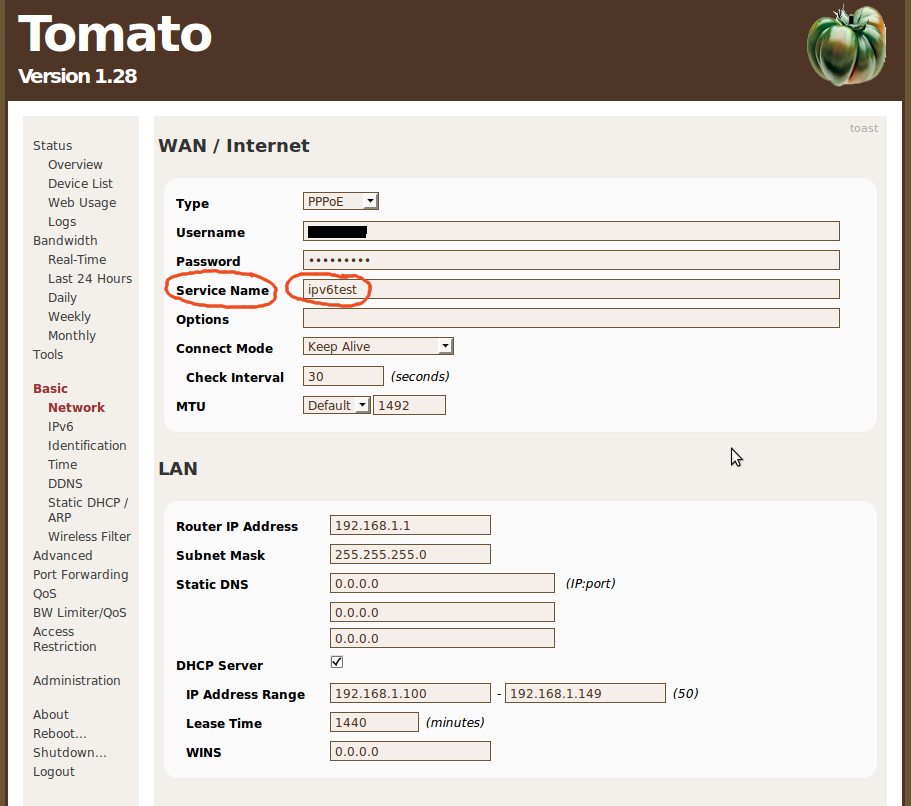Open the DDNS page
The width and height of the screenshot is (911, 806).
(x=65, y=483)
